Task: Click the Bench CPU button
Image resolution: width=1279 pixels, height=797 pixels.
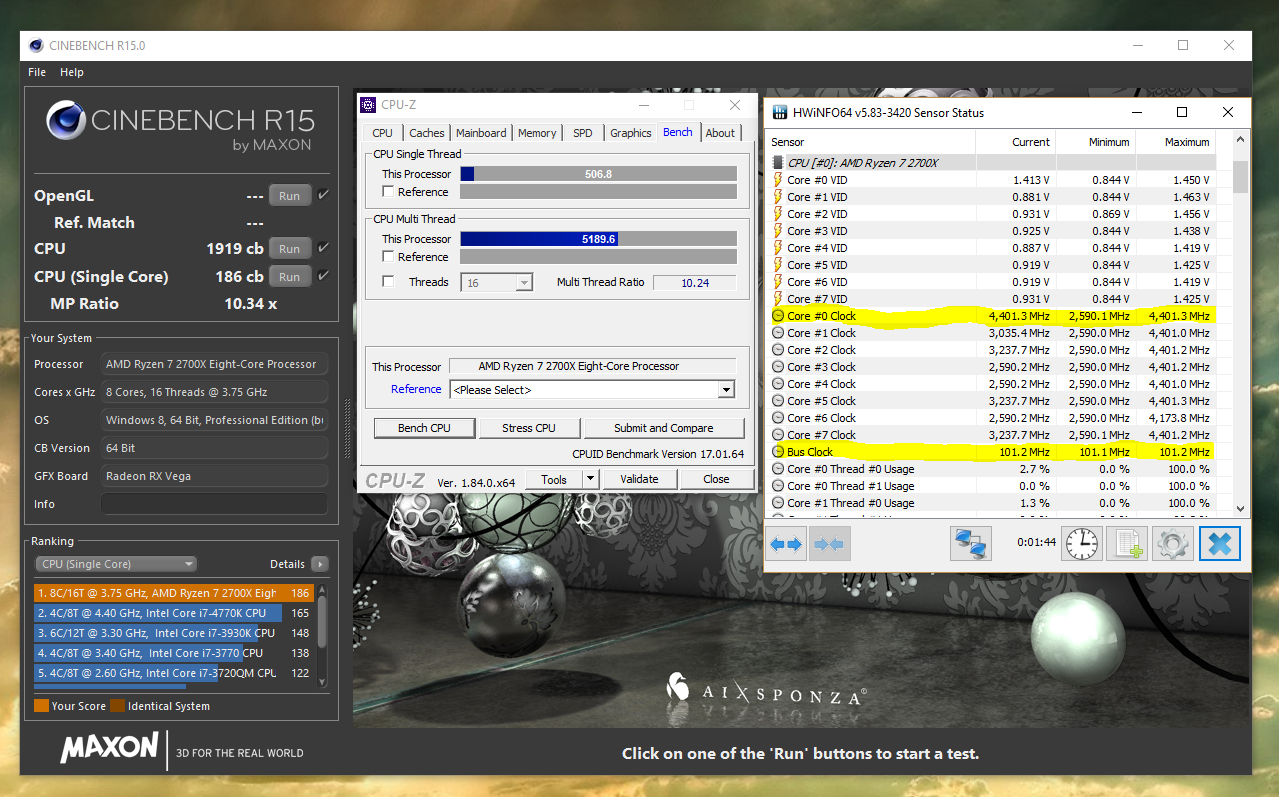Action: 424,428
